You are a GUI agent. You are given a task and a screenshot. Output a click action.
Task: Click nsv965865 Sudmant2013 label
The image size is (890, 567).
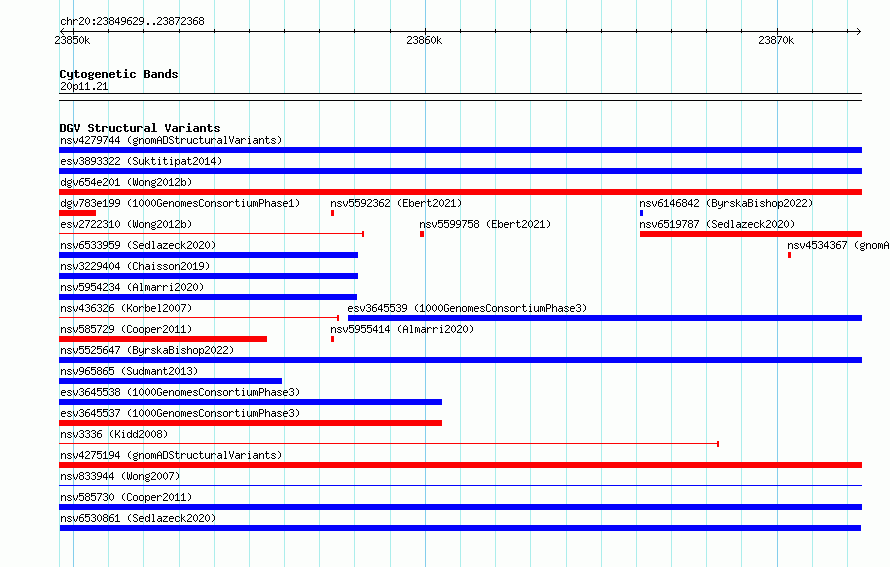129,371
